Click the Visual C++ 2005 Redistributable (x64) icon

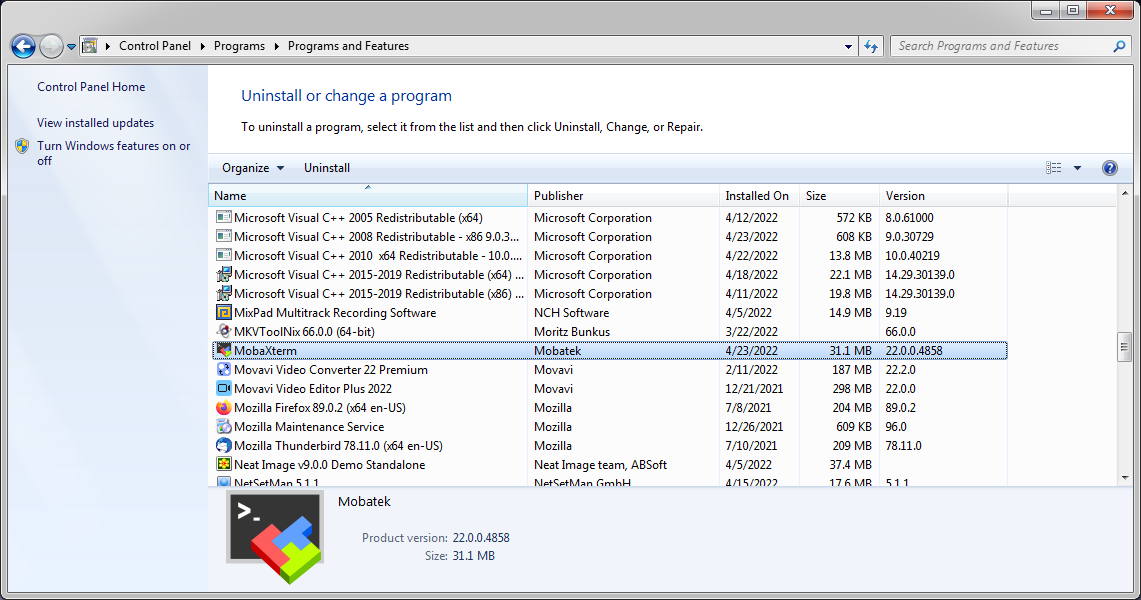click(x=223, y=217)
